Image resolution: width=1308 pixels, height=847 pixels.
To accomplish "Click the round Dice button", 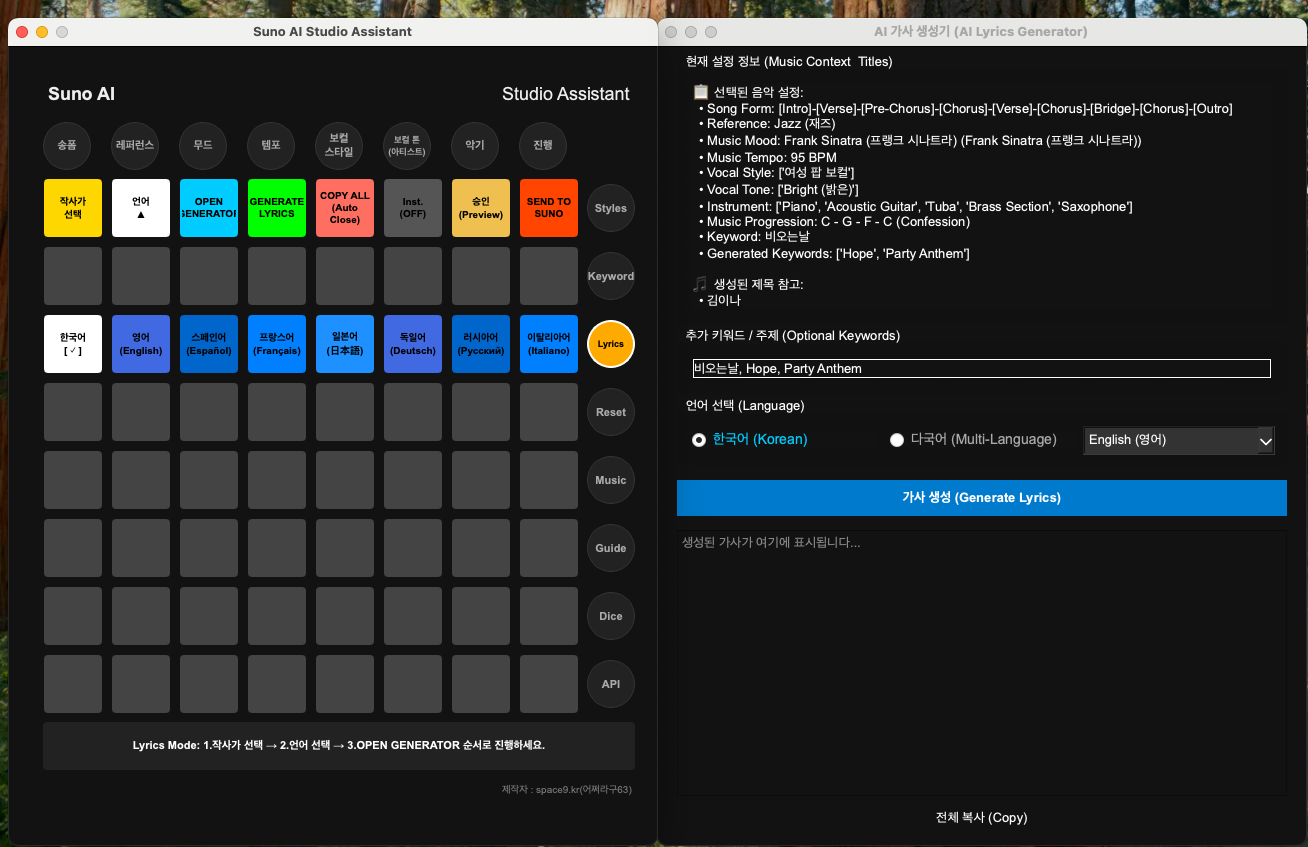I will [611, 616].
